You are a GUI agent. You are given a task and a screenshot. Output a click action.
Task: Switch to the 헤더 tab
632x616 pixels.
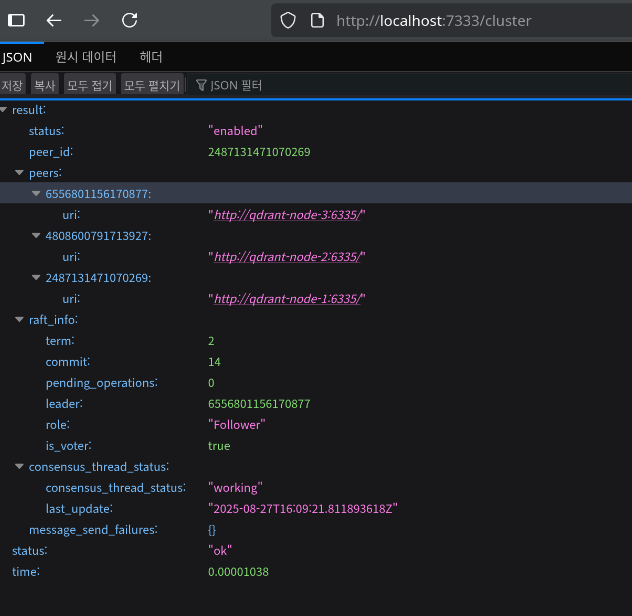tap(151, 57)
